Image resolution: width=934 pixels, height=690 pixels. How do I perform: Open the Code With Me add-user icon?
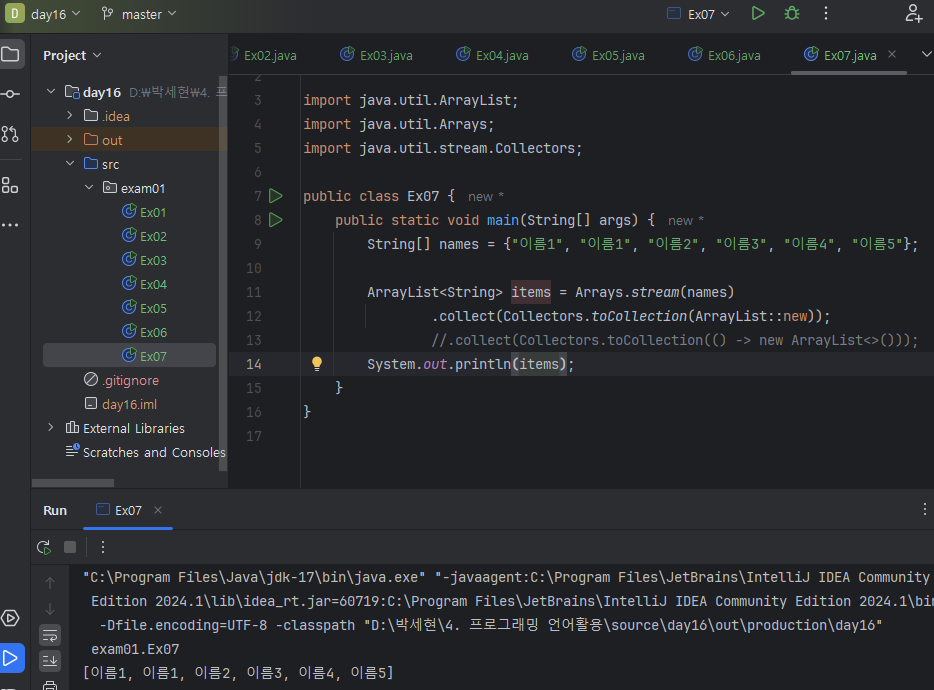[913, 14]
